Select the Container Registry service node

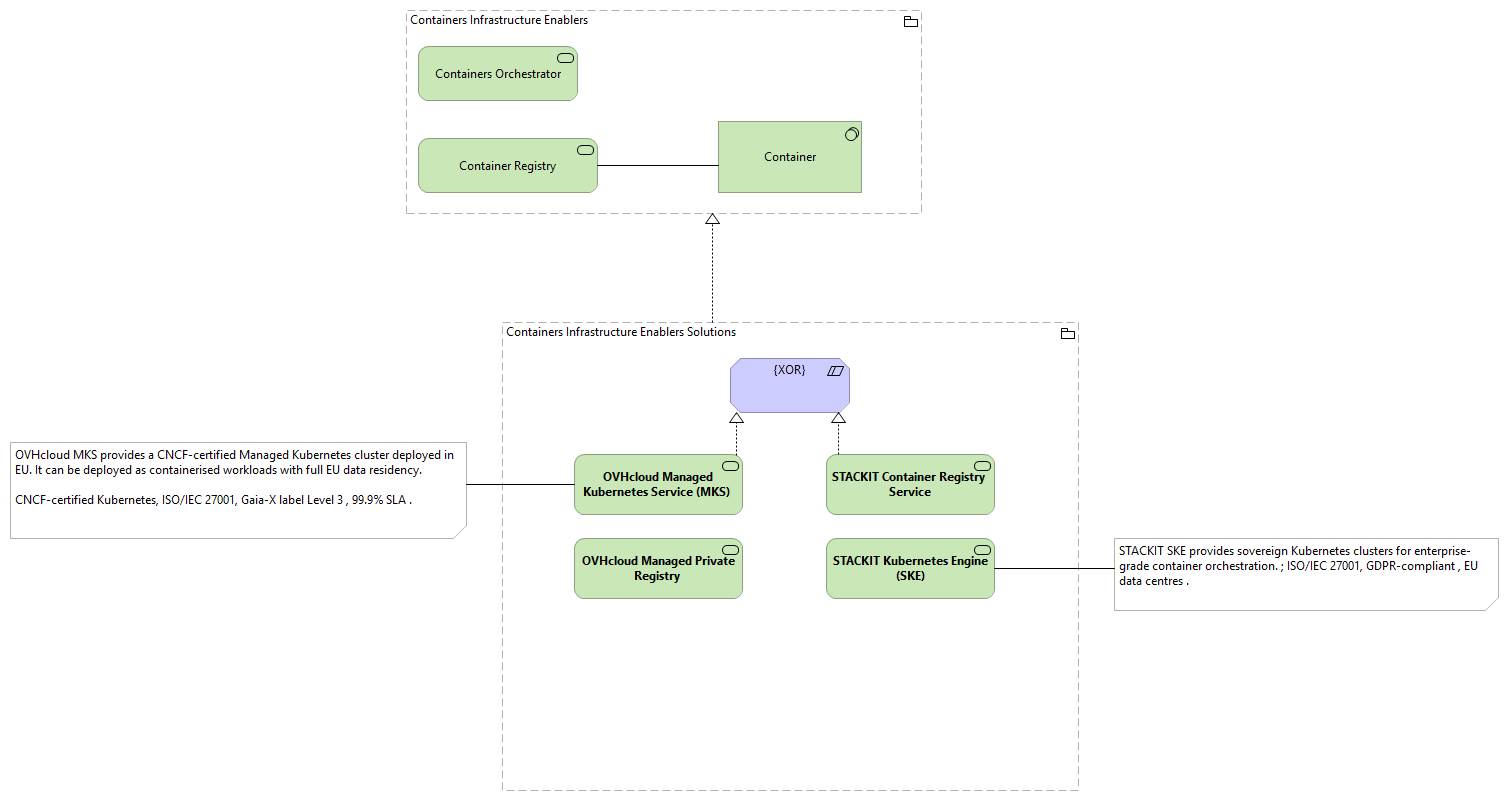(507, 165)
